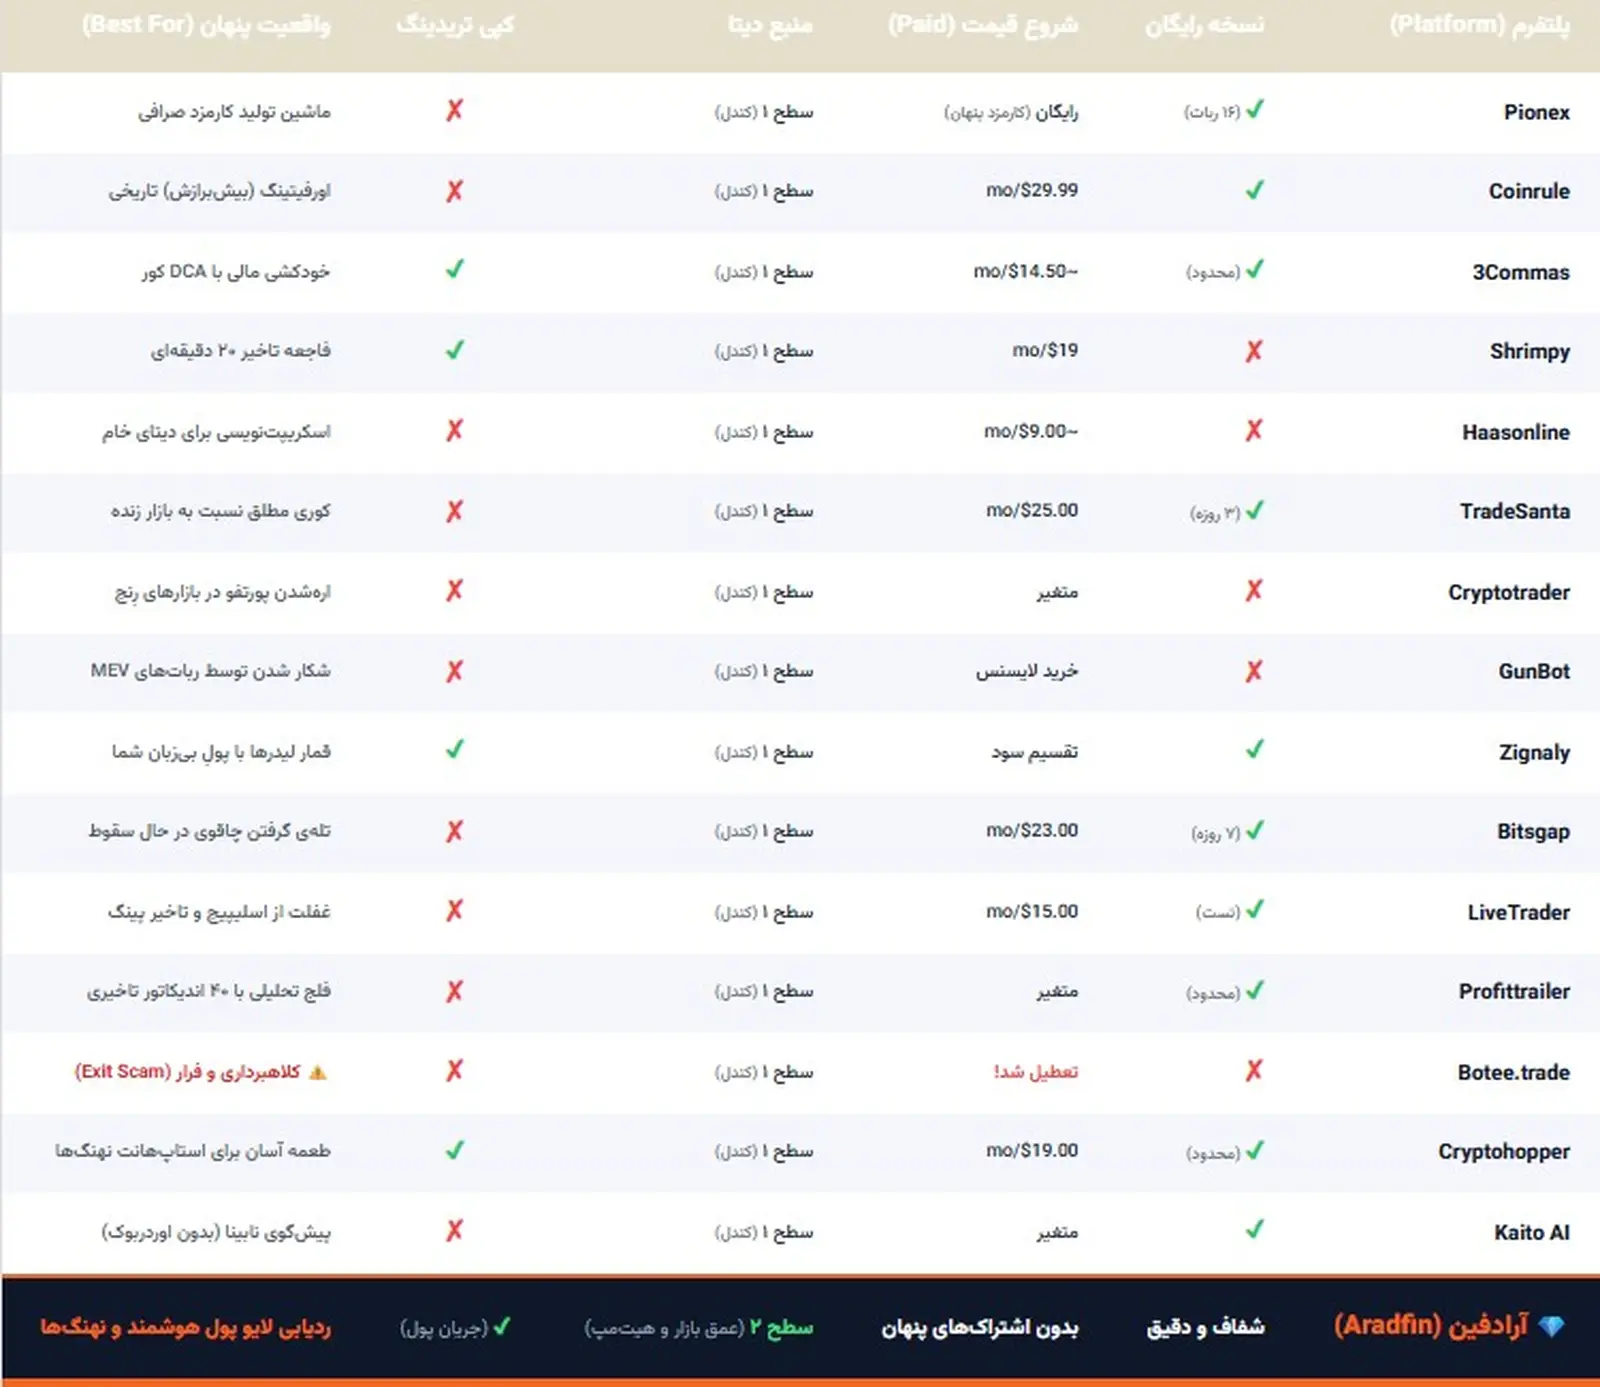The width and height of the screenshot is (1600, 1387).
Task: Select the "Coinrule" platform name
Action: click(x=1529, y=191)
